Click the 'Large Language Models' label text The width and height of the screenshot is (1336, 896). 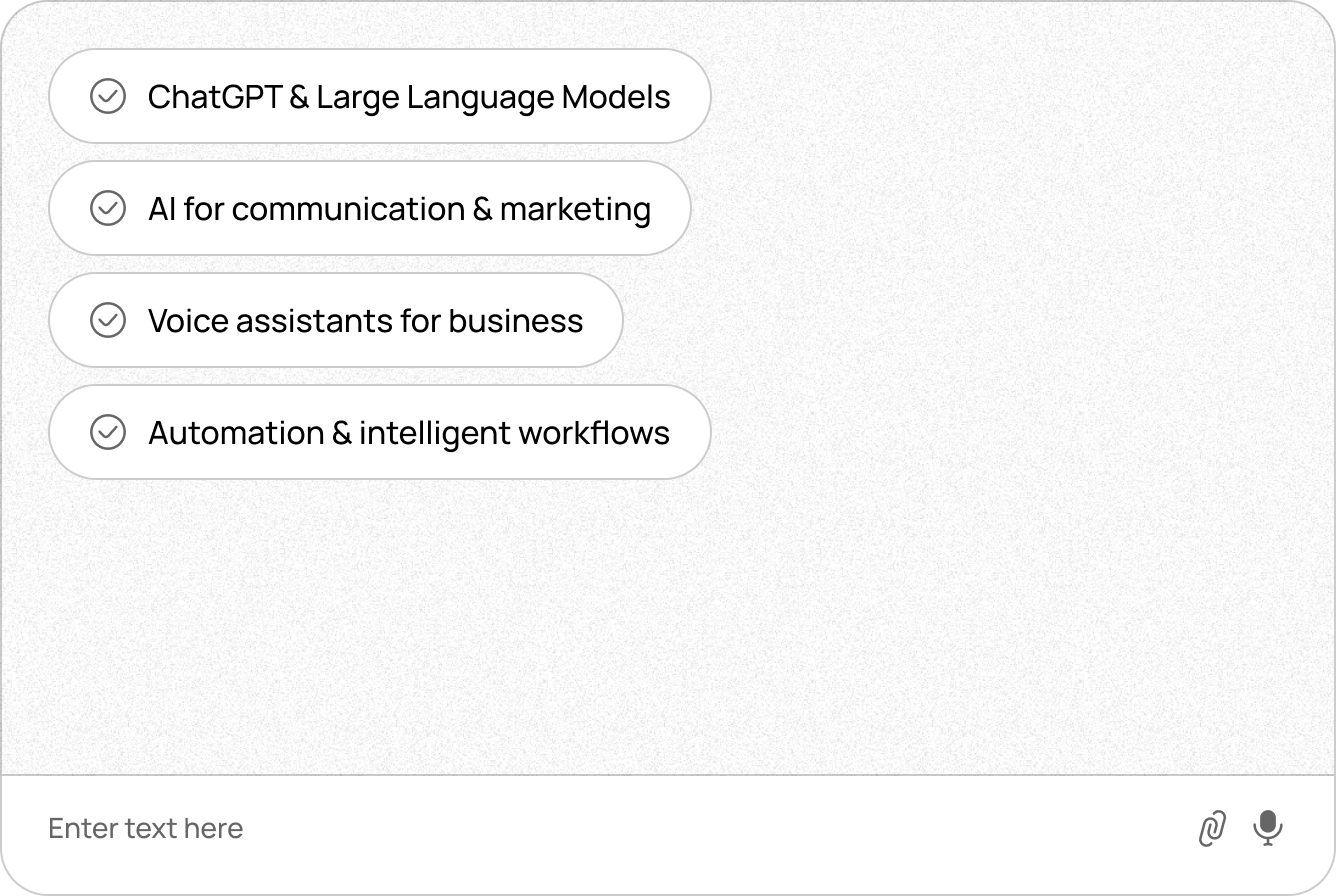click(x=493, y=98)
